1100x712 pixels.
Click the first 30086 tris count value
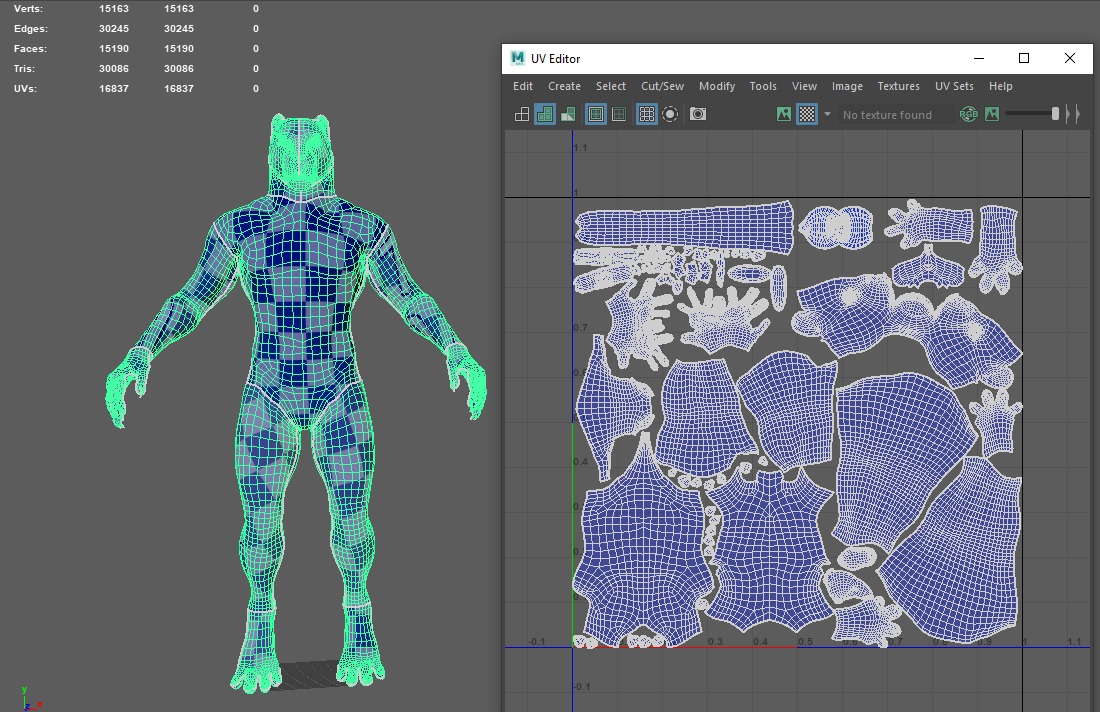114,69
